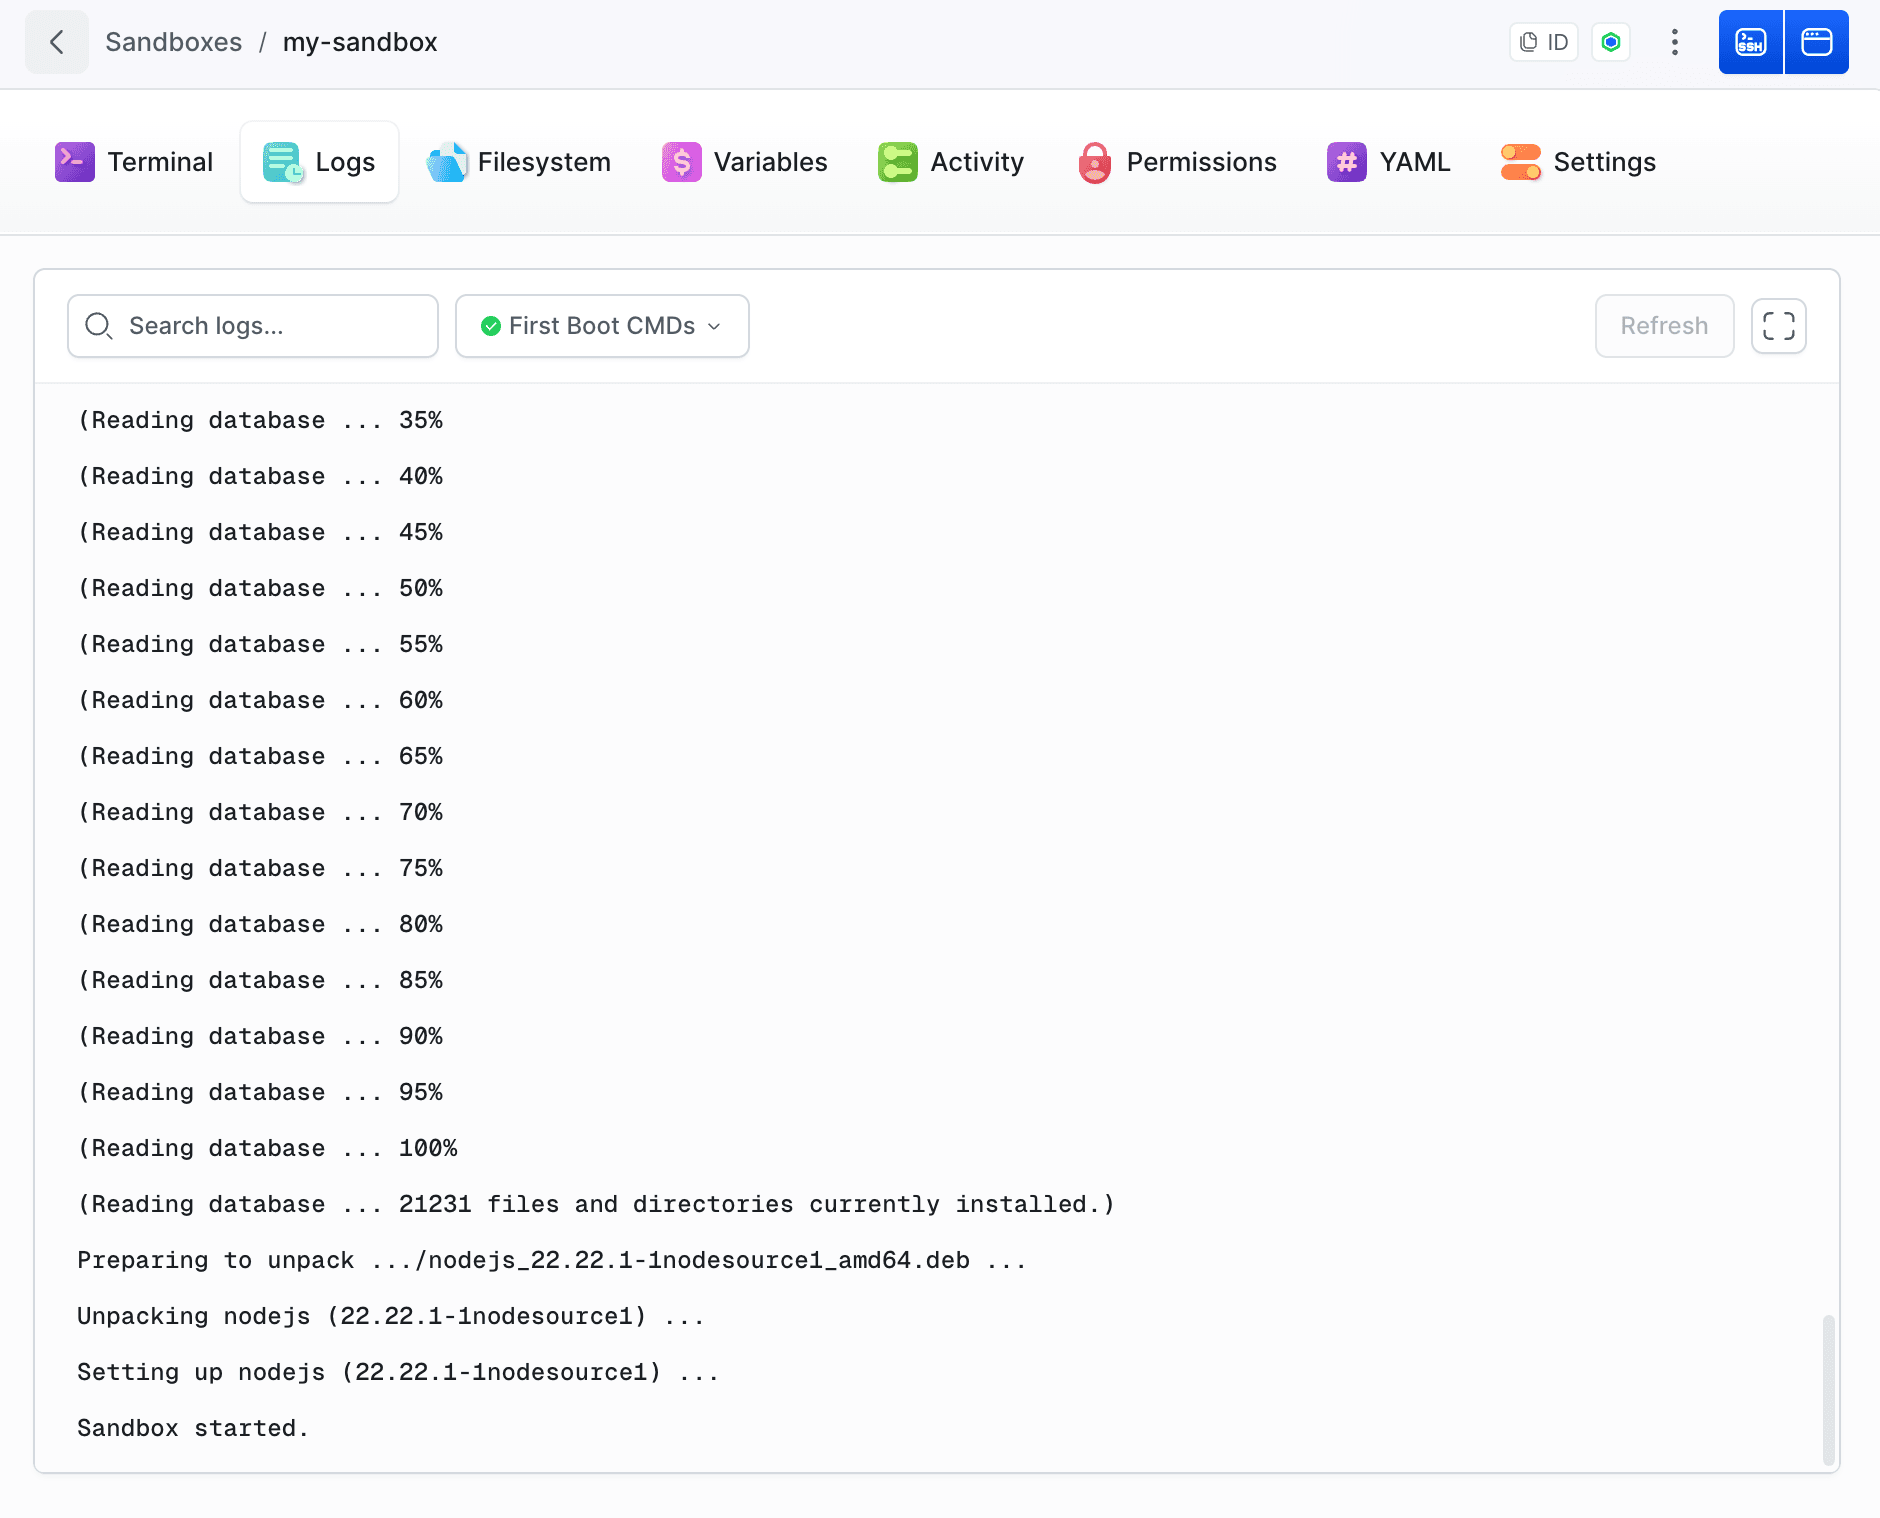The image size is (1880, 1518).
Task: Copy the sandbox ID
Action: (1543, 42)
